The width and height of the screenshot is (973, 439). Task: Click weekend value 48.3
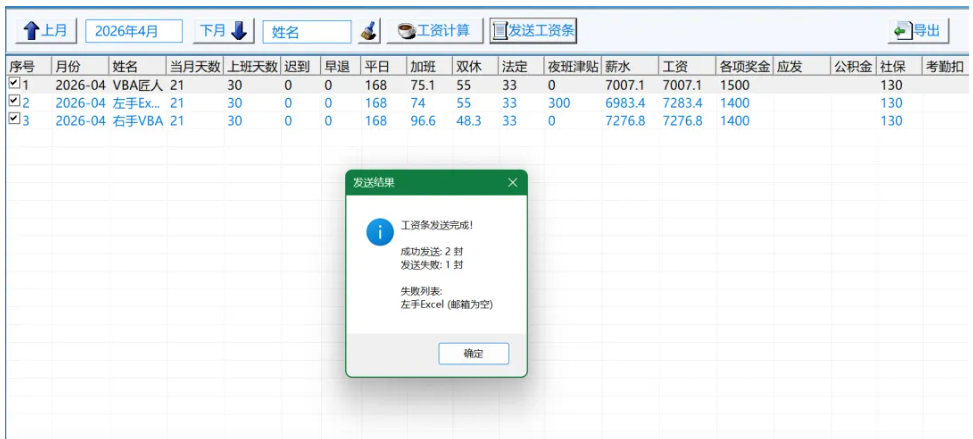click(469, 121)
